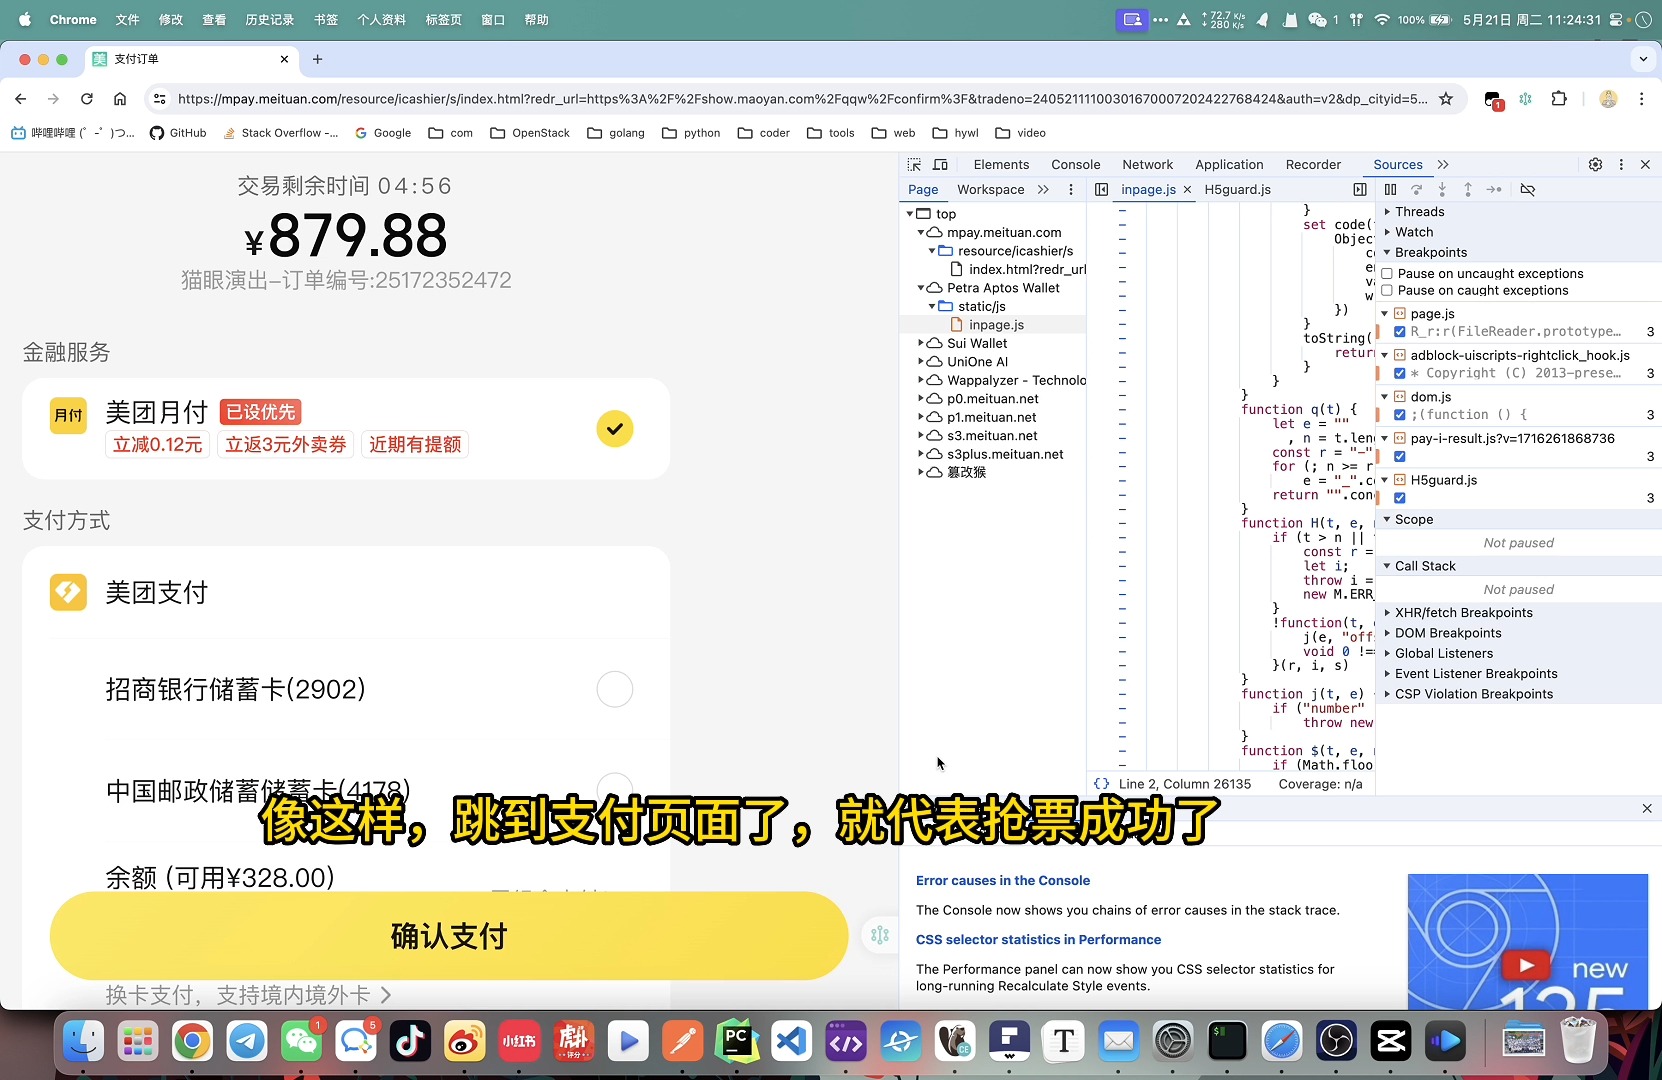
Task: Go to the Chrome home page icon
Action: pos(120,99)
